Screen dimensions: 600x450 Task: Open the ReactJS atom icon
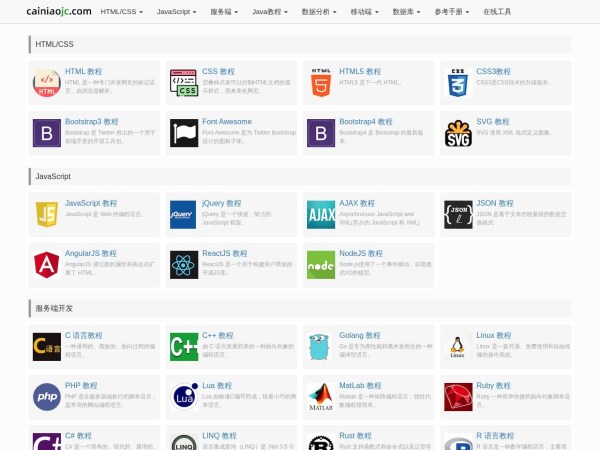(x=183, y=265)
